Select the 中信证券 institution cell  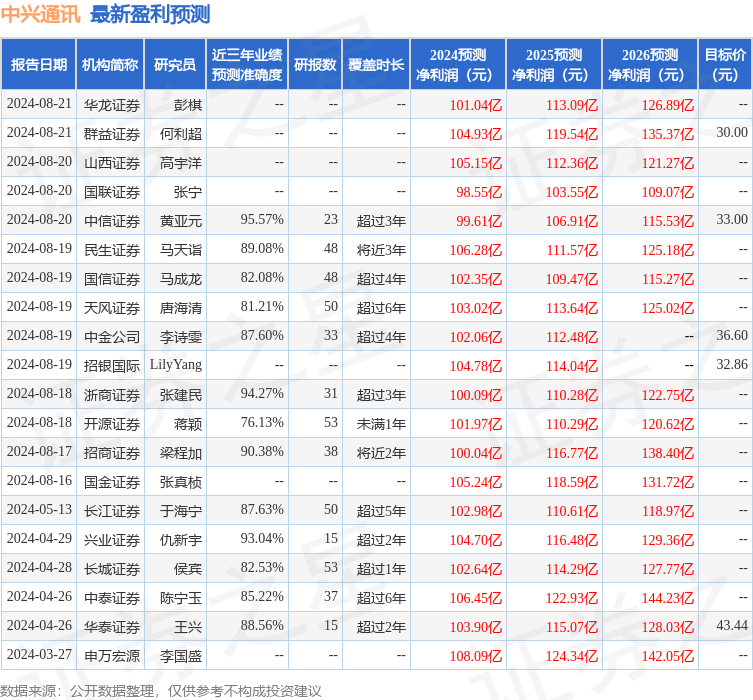pyautogui.click(x=111, y=221)
